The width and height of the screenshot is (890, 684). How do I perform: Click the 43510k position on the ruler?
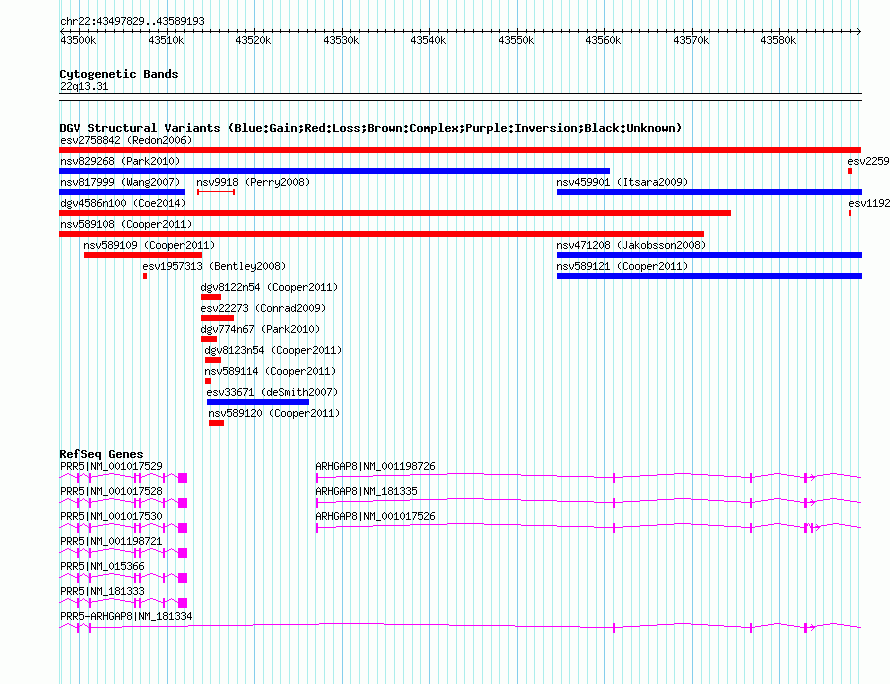(x=166, y=40)
